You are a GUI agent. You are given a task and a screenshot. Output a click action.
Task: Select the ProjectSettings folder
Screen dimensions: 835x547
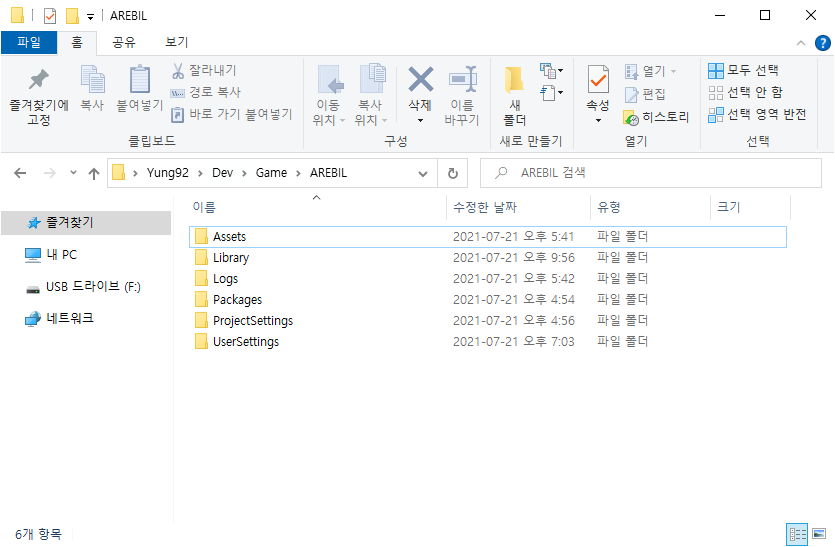pyautogui.click(x=488, y=321)
